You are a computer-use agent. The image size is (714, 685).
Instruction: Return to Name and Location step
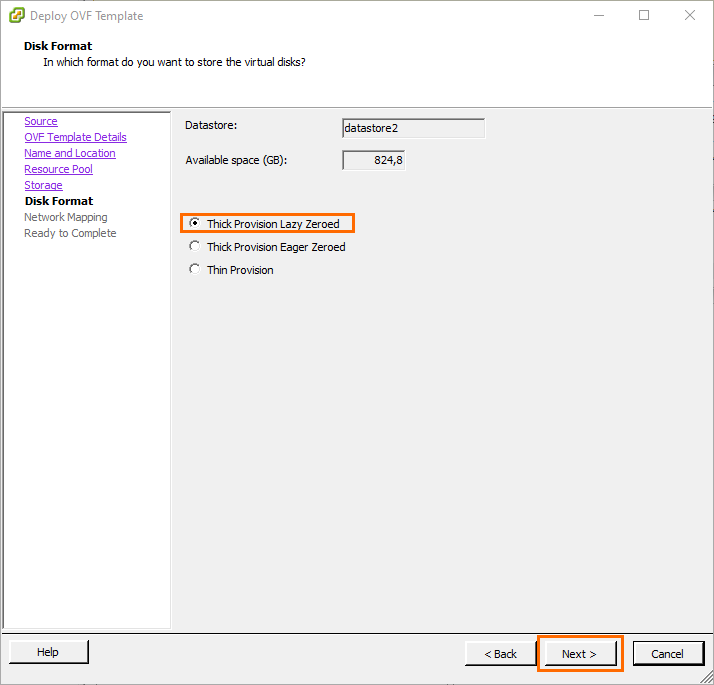[70, 153]
